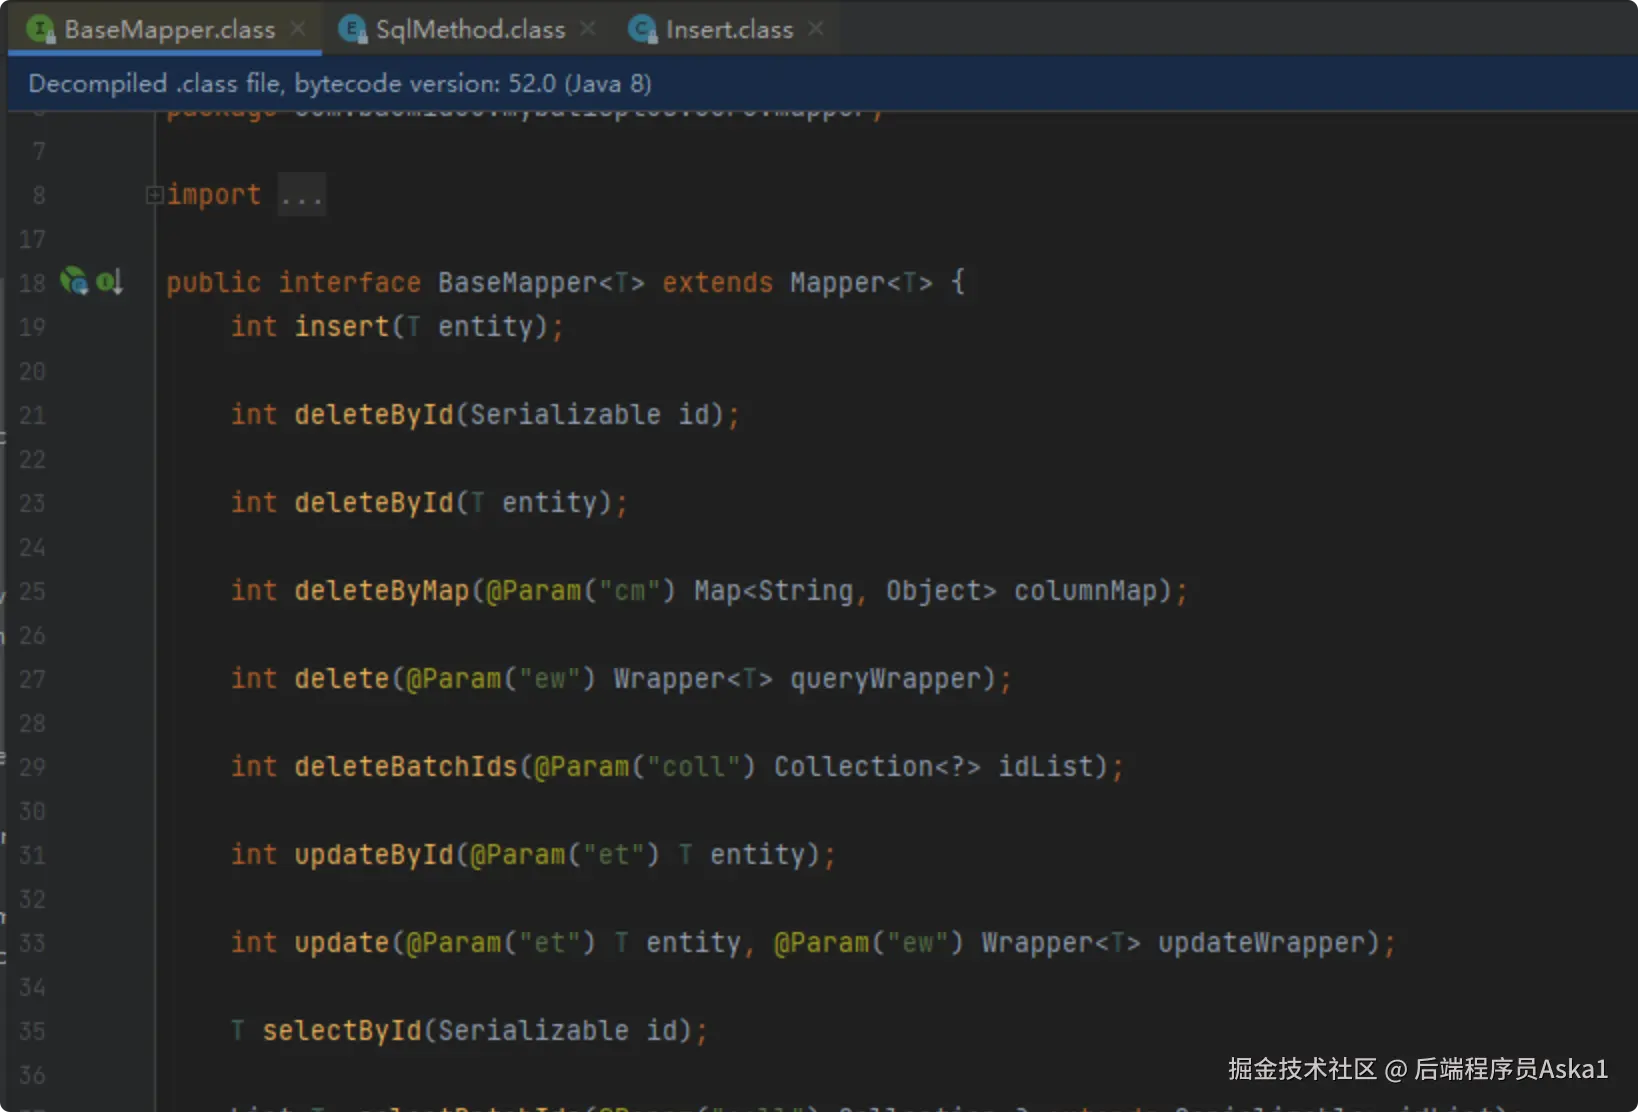Click the idList parameter name

(x=1046, y=767)
